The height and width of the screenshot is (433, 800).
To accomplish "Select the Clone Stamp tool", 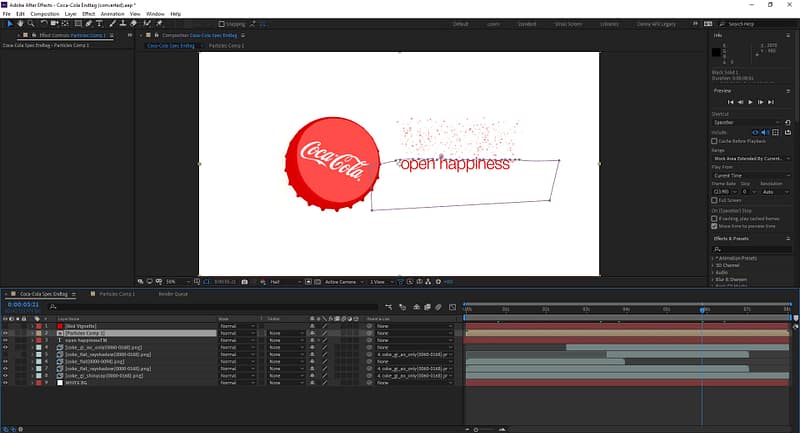I will (x=123, y=23).
